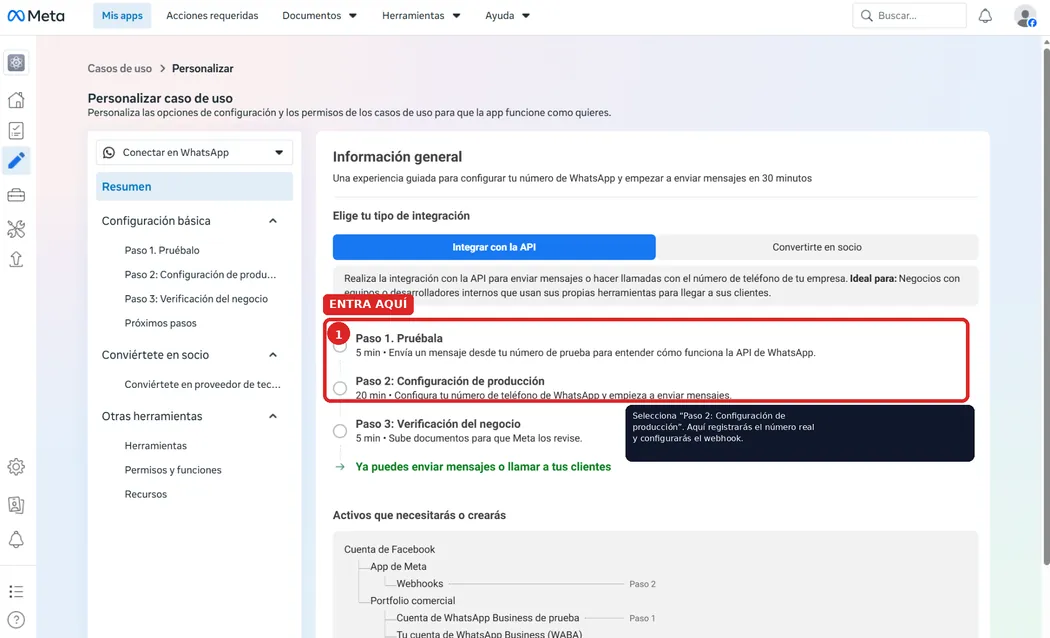The image size is (1050, 638).
Task: Open the app settings icon atop sidebar
Action: [x=16, y=63]
